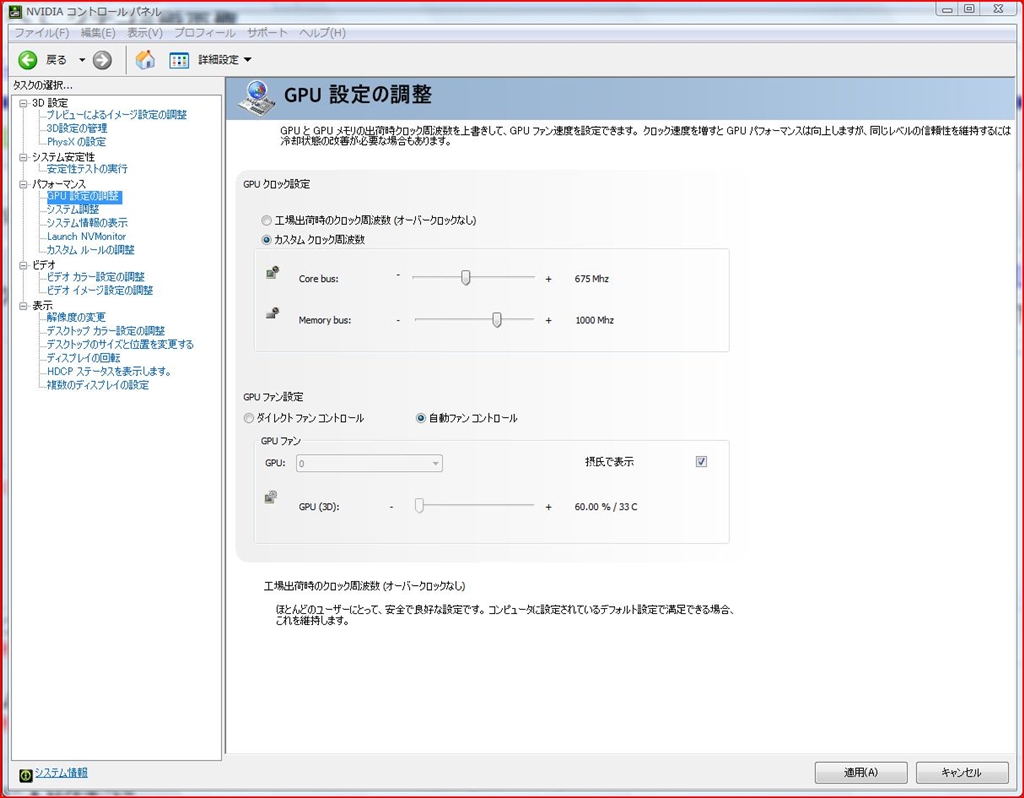
Task: Open 解像度の変更 tree item
Action: point(76,318)
